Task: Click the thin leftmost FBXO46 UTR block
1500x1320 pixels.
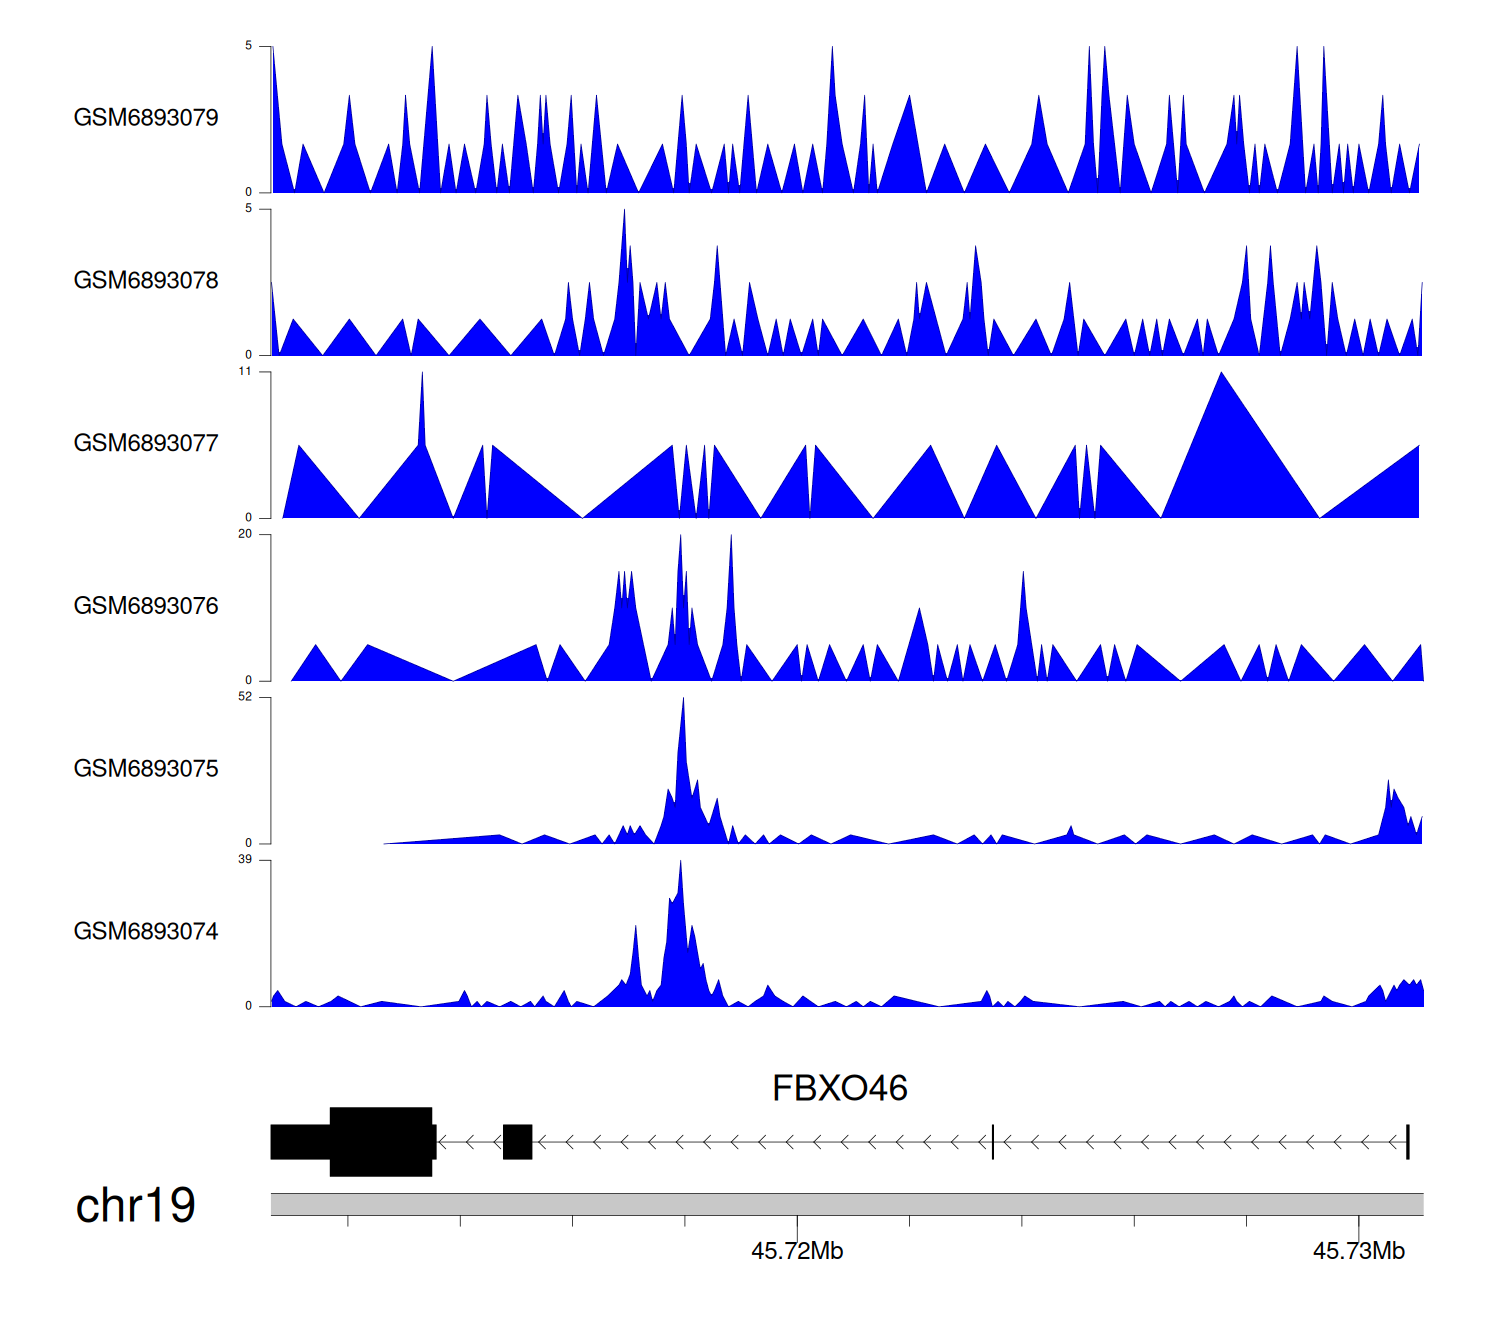Action: pos(300,1142)
